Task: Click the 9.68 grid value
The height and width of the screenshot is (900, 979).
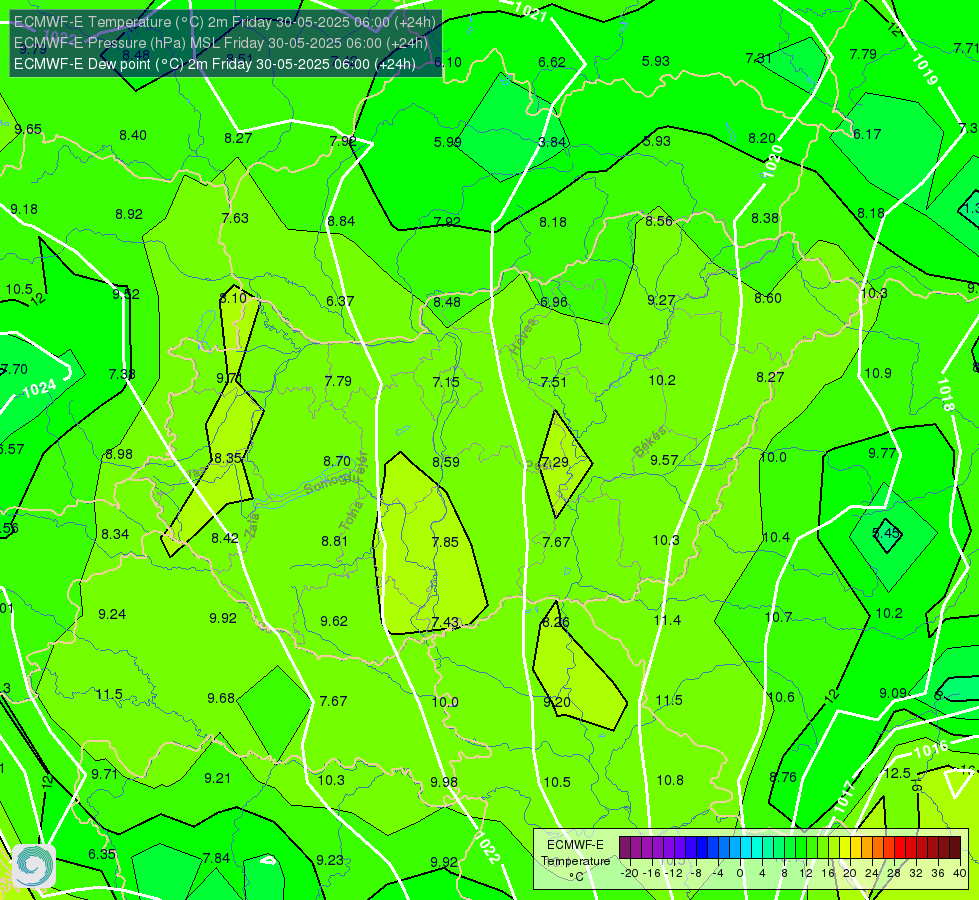Action: pyautogui.click(x=221, y=698)
